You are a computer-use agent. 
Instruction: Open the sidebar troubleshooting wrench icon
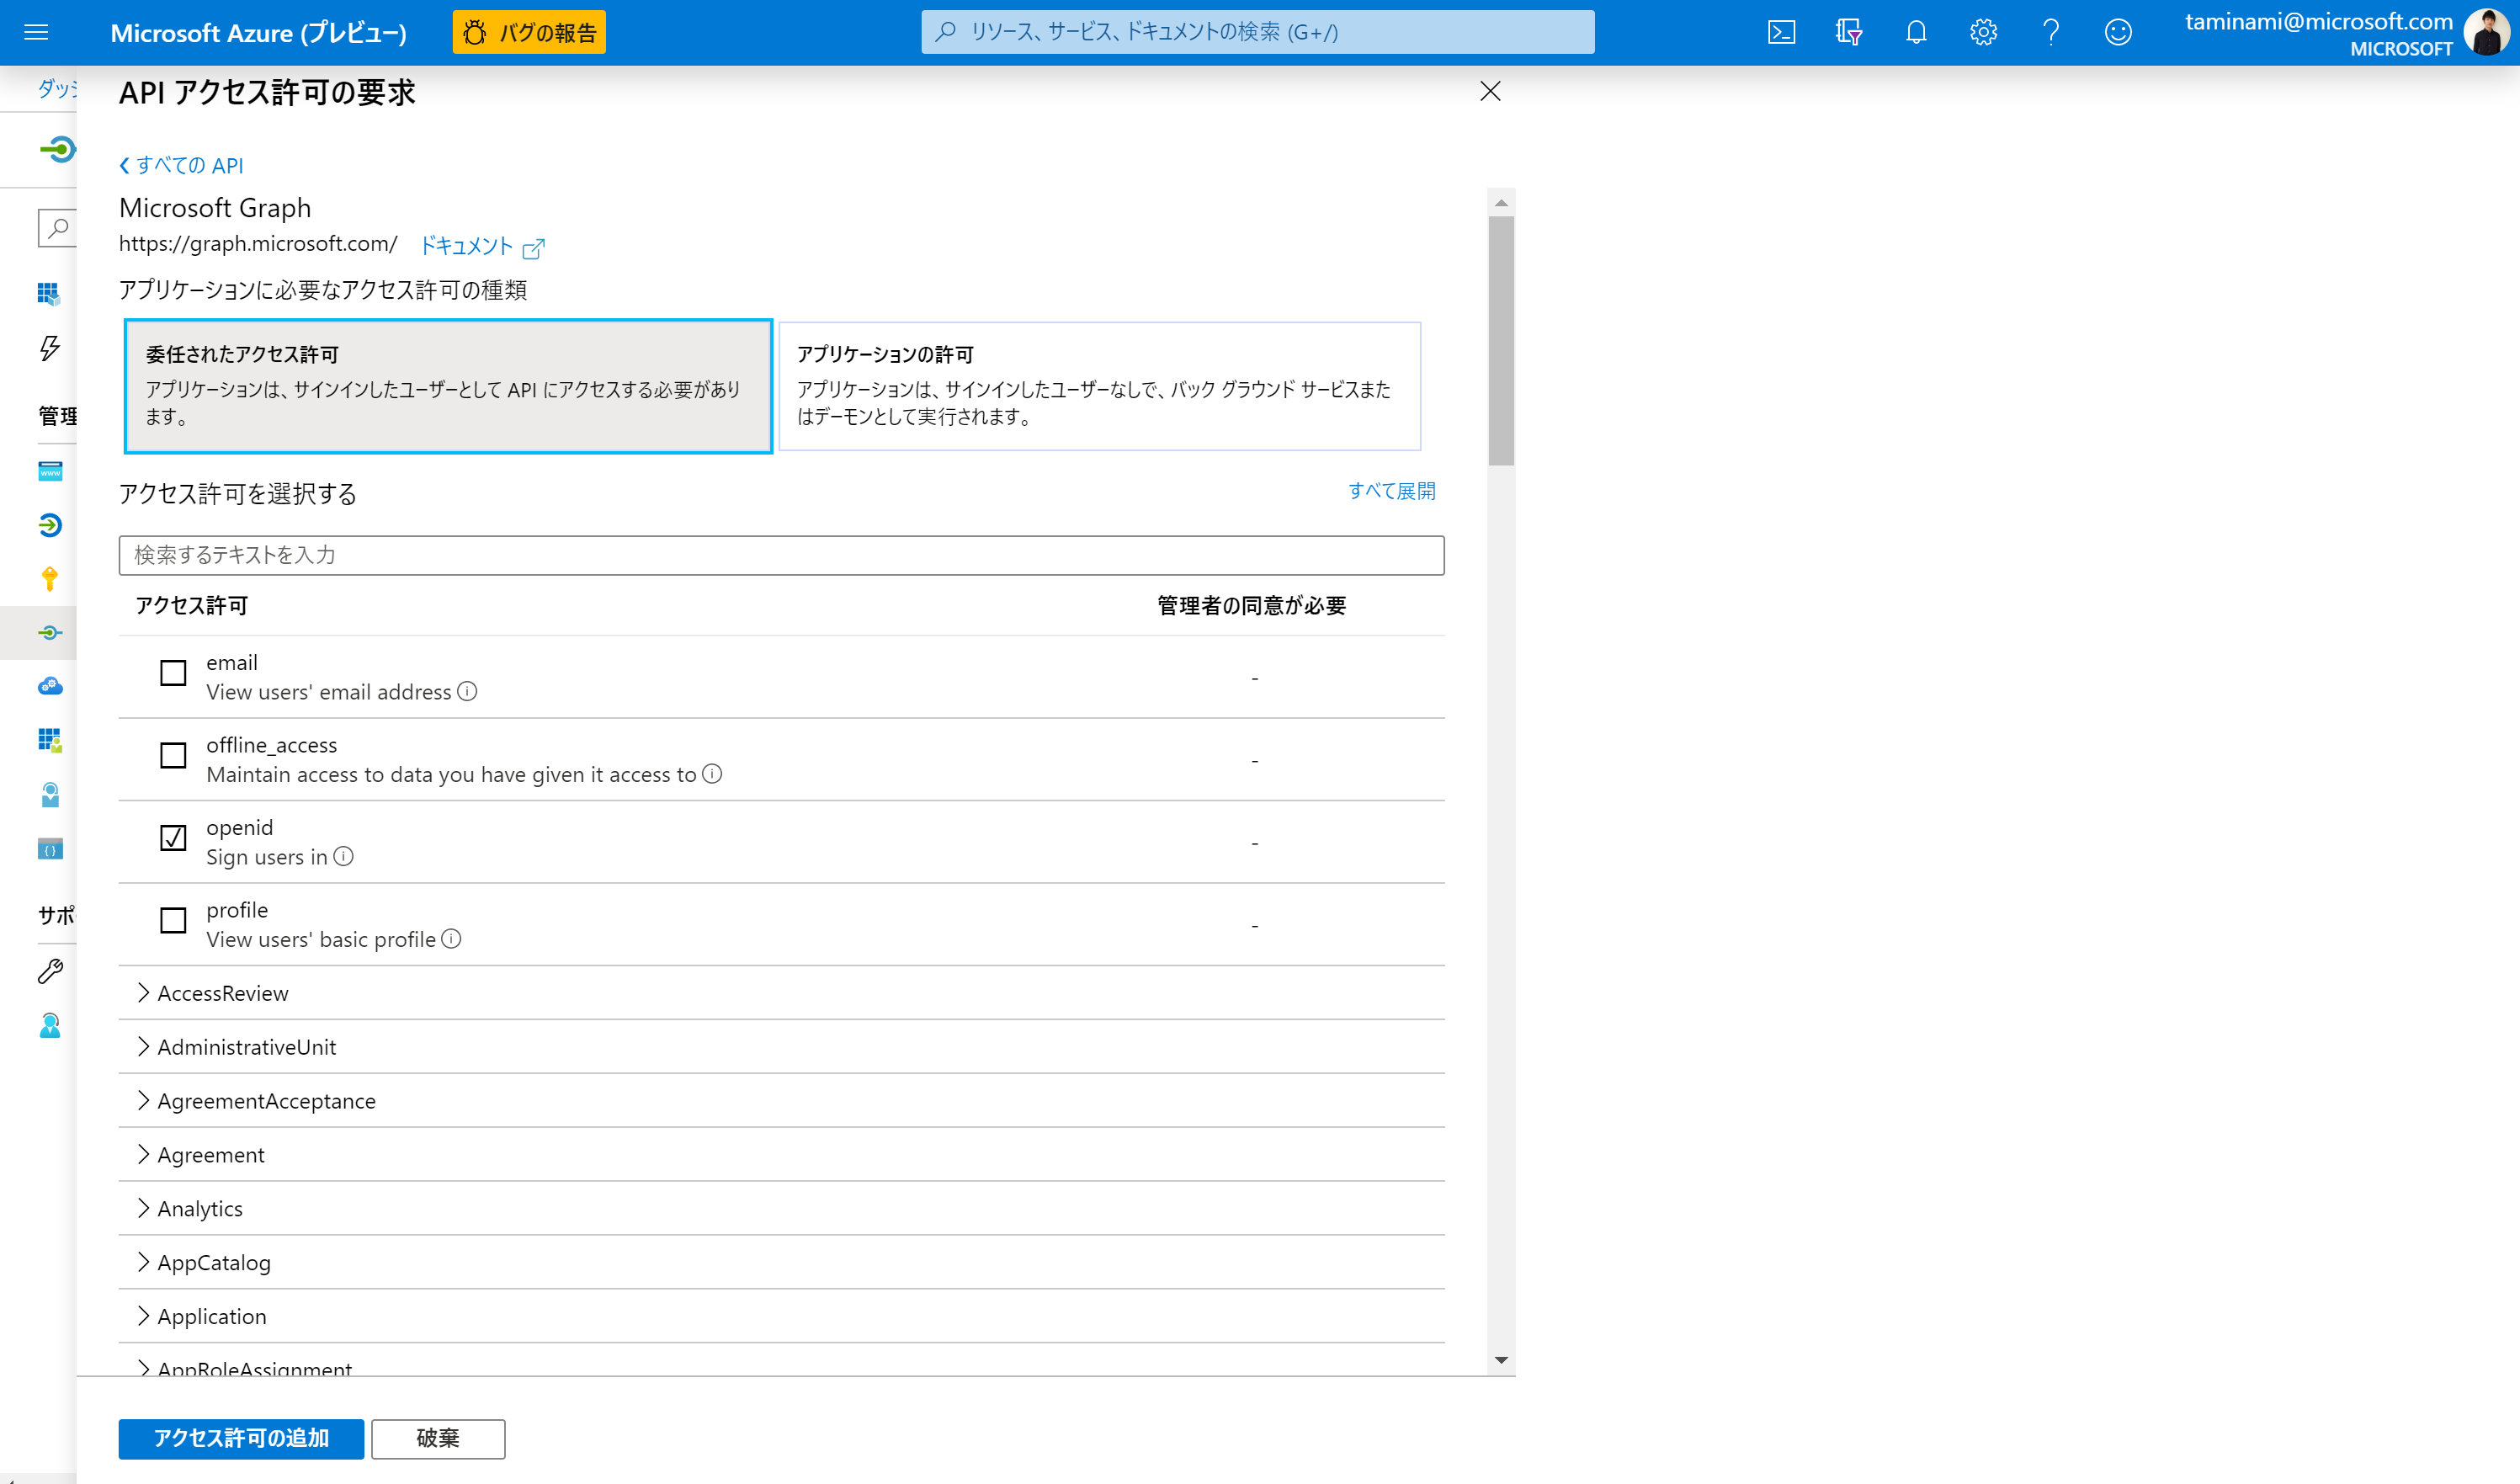(50, 970)
